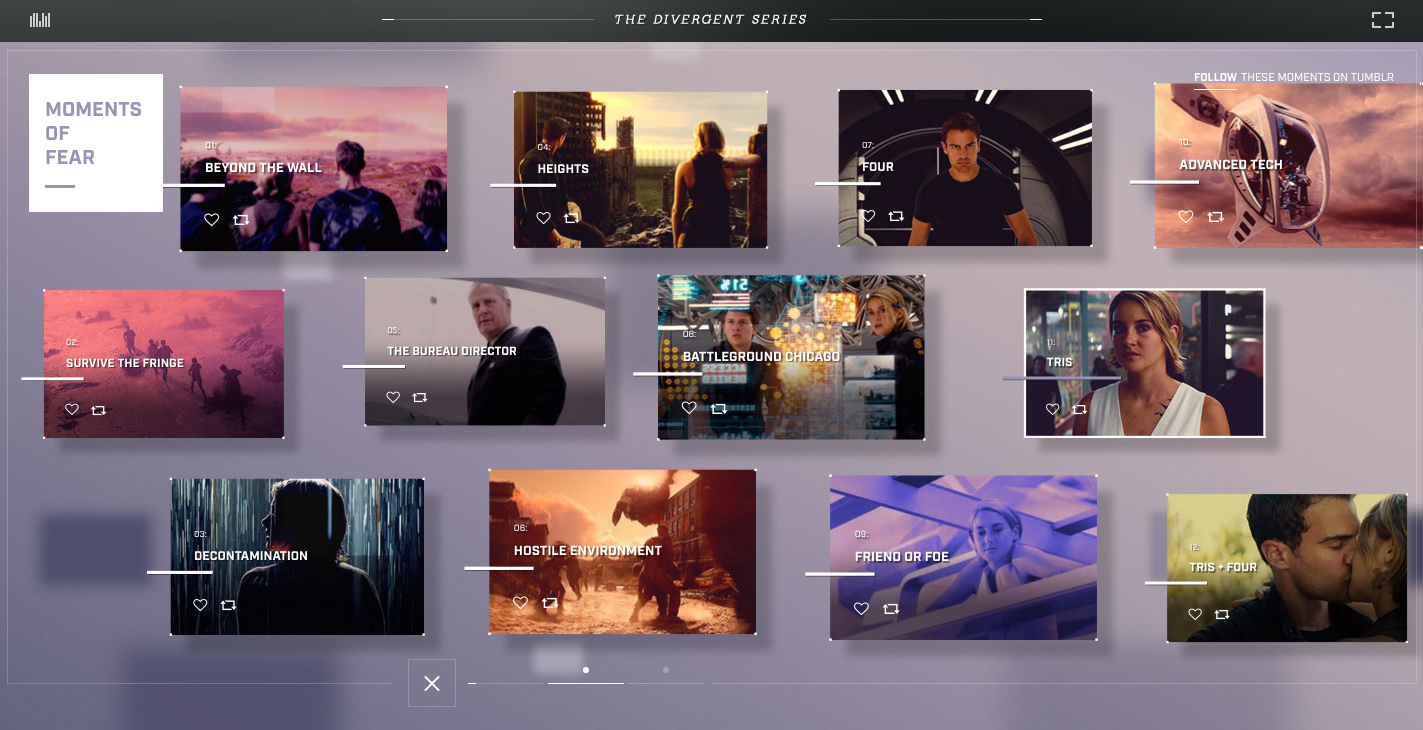Reblog the Tris + Four card
Image resolution: width=1423 pixels, height=730 pixels.
pos(1222,614)
